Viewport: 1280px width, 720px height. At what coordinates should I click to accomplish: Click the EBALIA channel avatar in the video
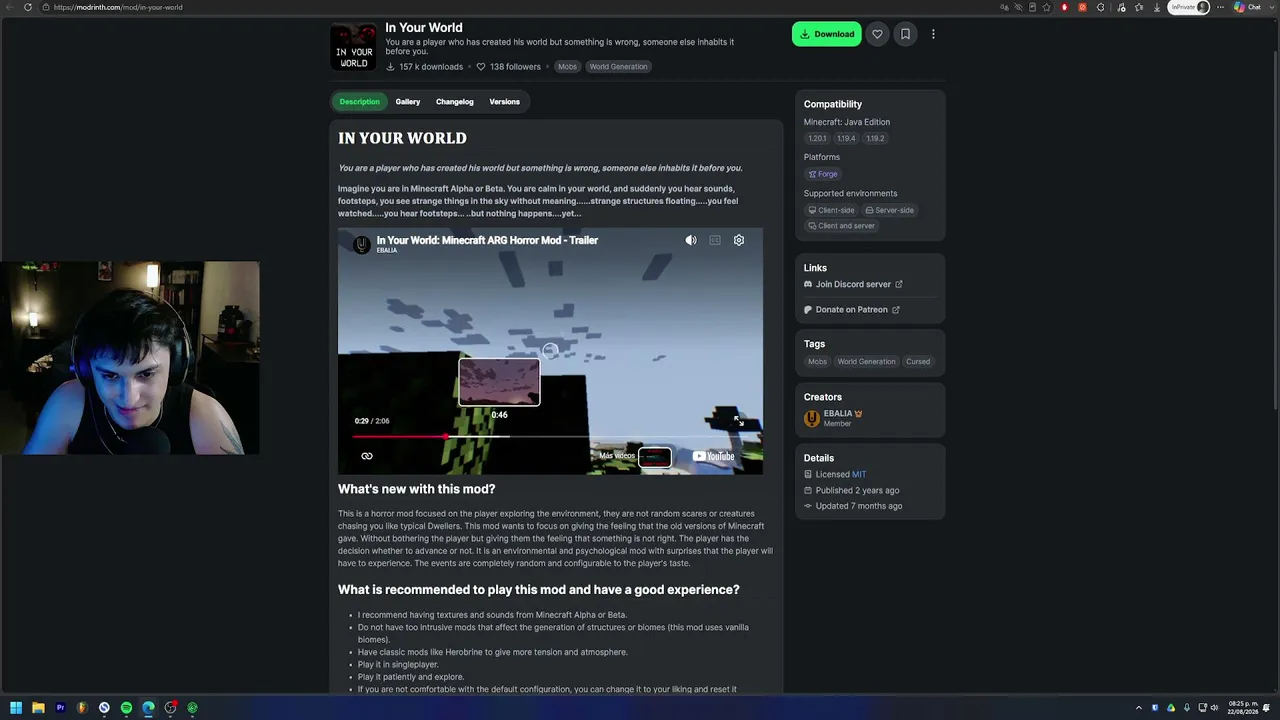pos(361,244)
